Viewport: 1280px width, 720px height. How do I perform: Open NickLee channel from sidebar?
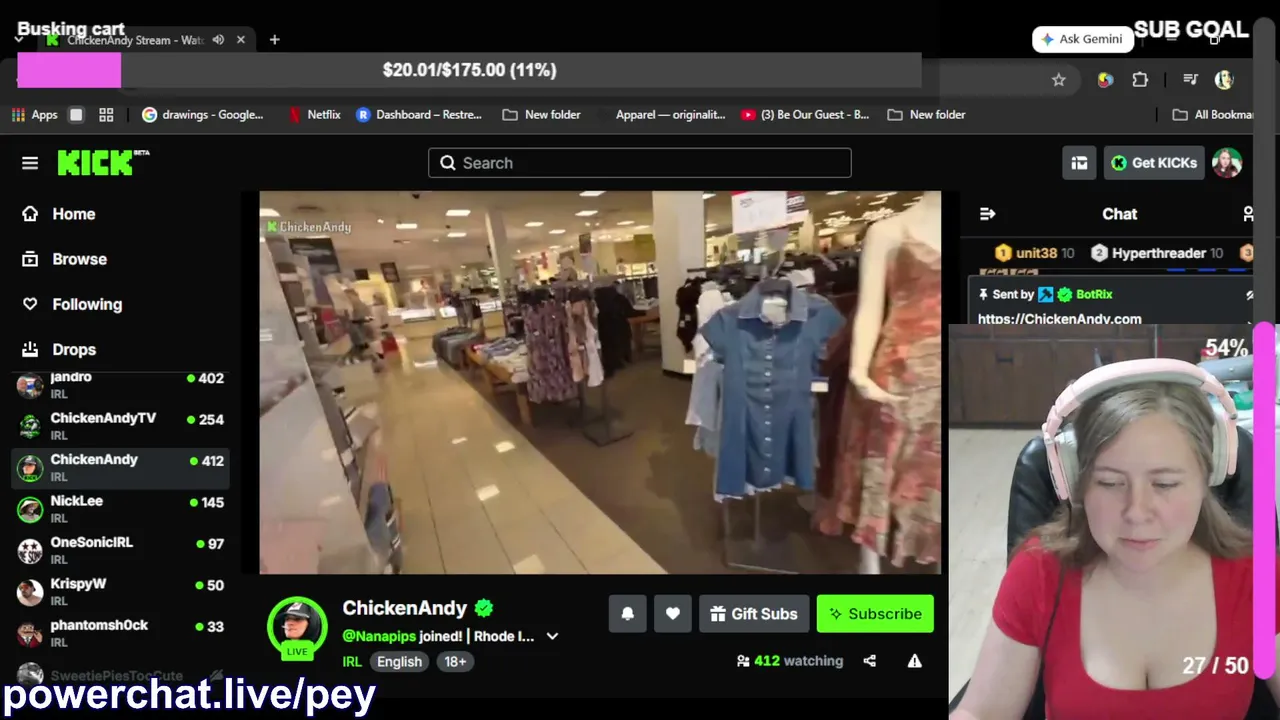[x=120, y=508]
